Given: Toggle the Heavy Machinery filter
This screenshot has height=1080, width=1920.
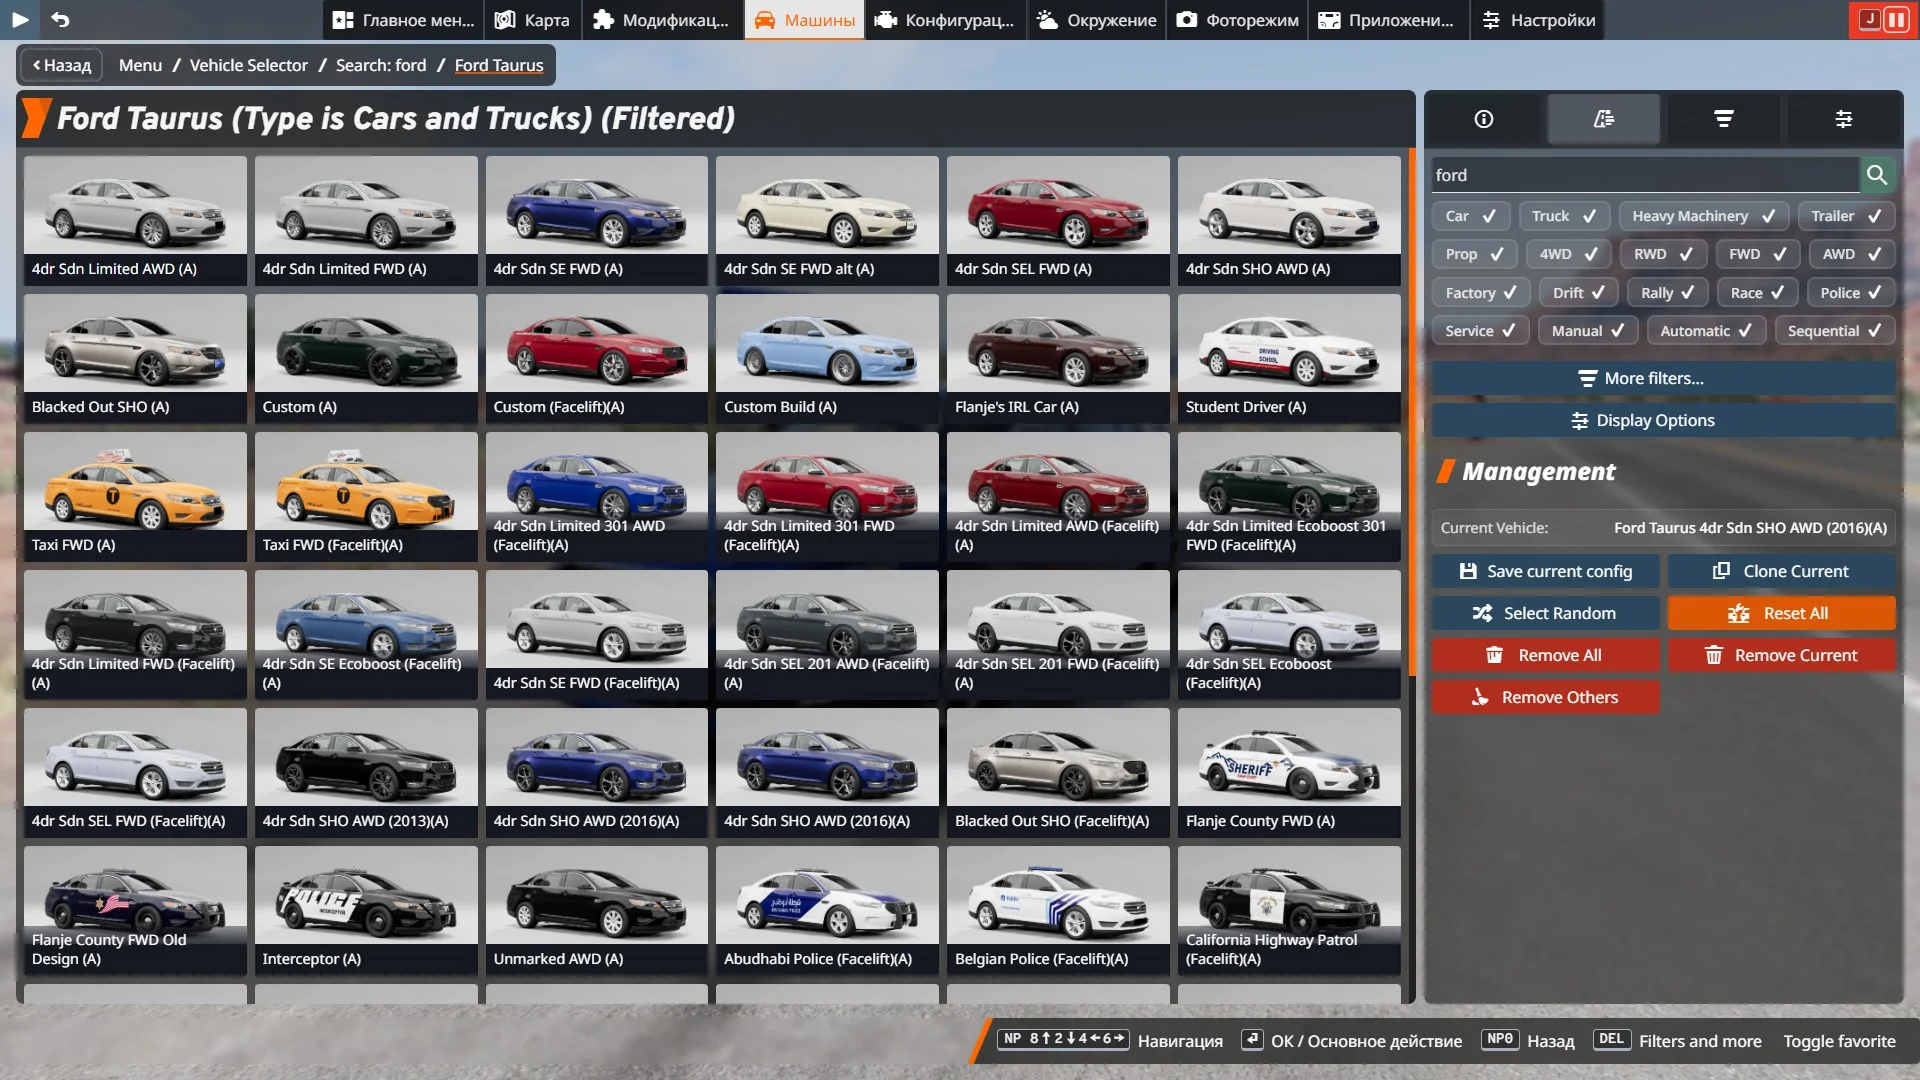Looking at the screenshot, I should tap(1703, 216).
